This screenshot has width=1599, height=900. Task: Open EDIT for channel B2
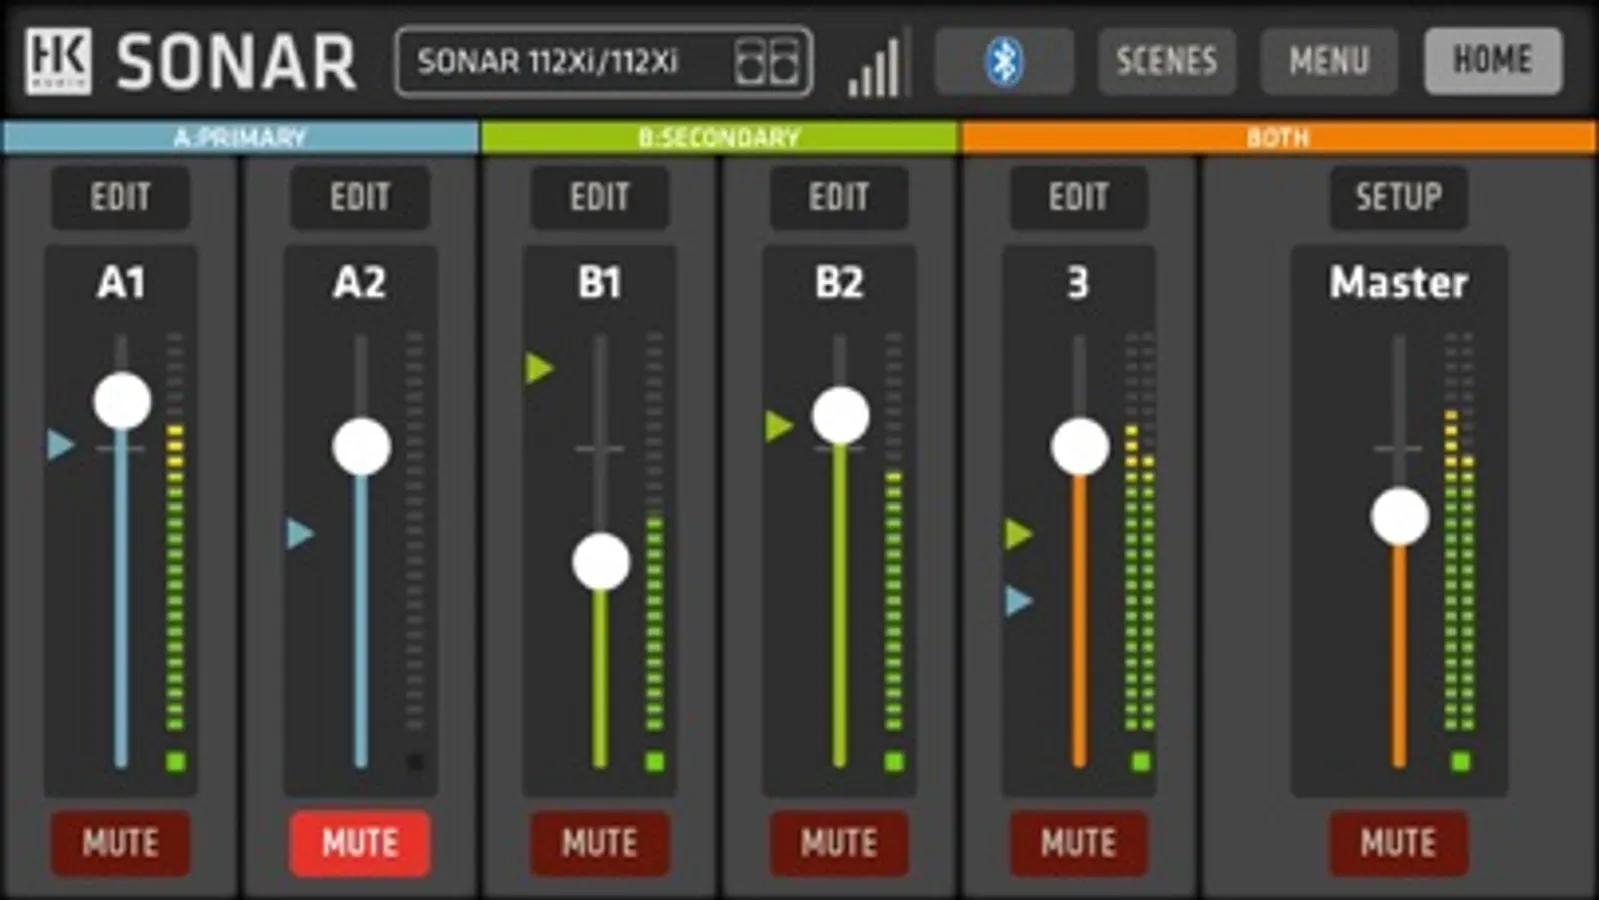point(839,197)
